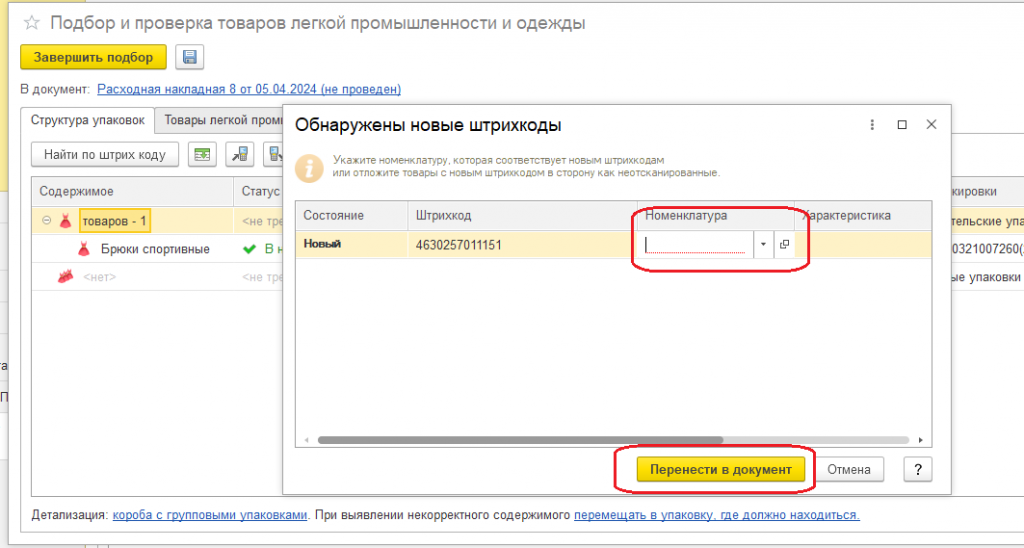Viewport: 1024px width, 548px height.
Task: Switch to Структура упаковок tab
Action: point(88,120)
